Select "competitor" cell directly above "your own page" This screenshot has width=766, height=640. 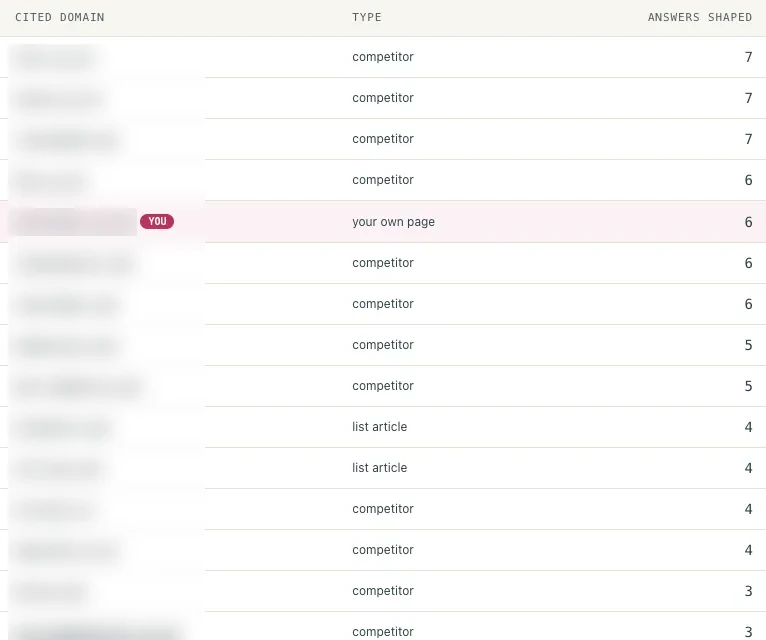(x=383, y=180)
